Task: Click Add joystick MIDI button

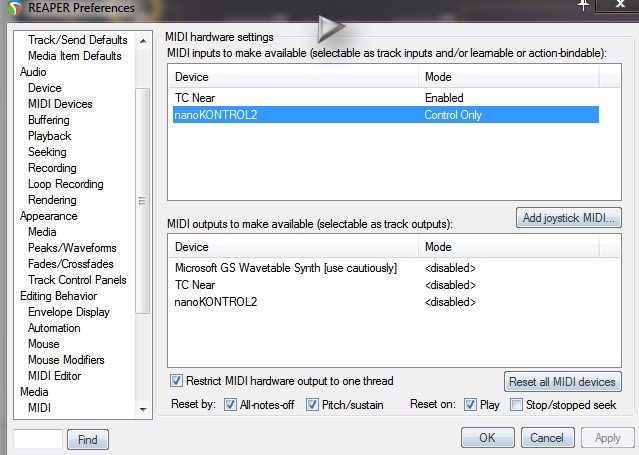Action: click(568, 218)
